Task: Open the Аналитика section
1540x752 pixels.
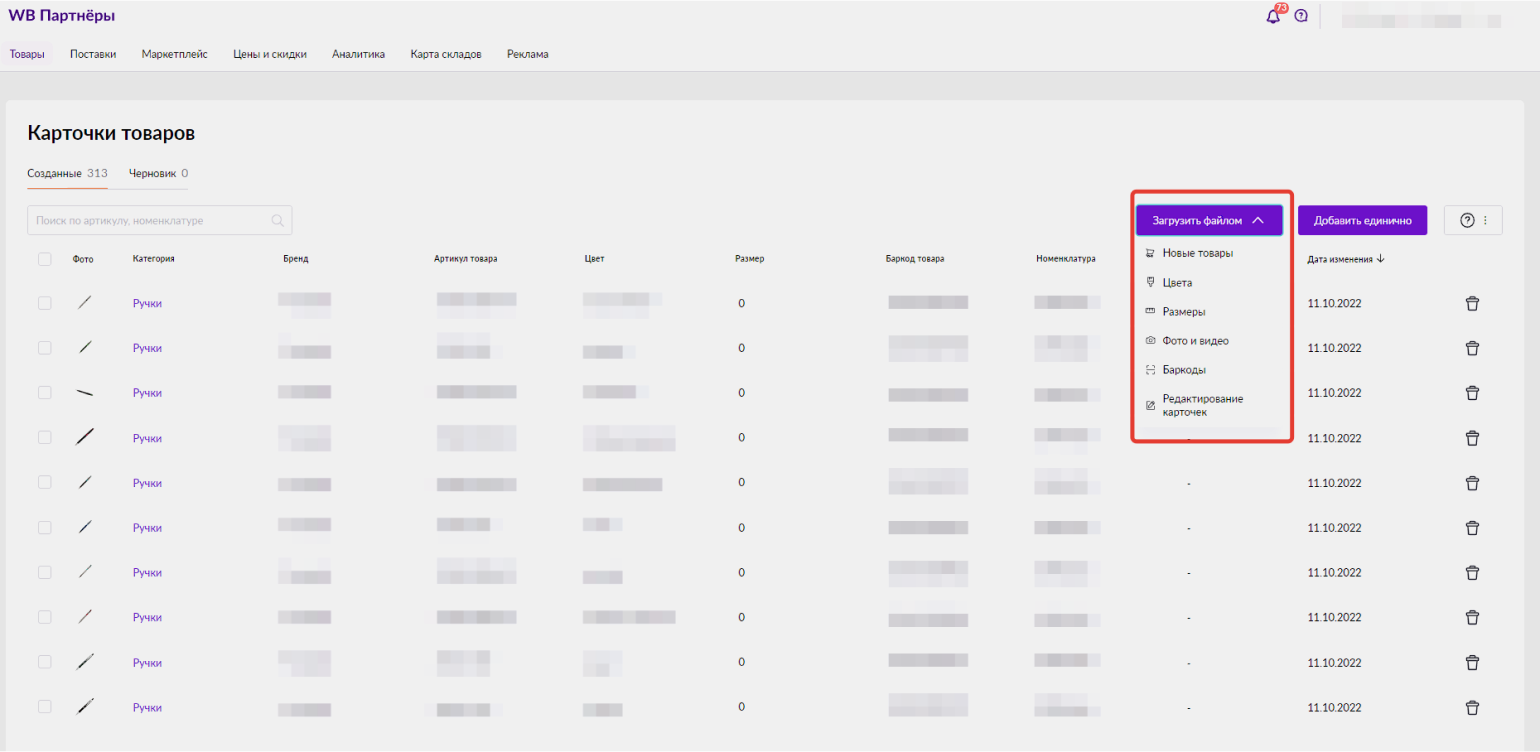Action: pos(358,55)
